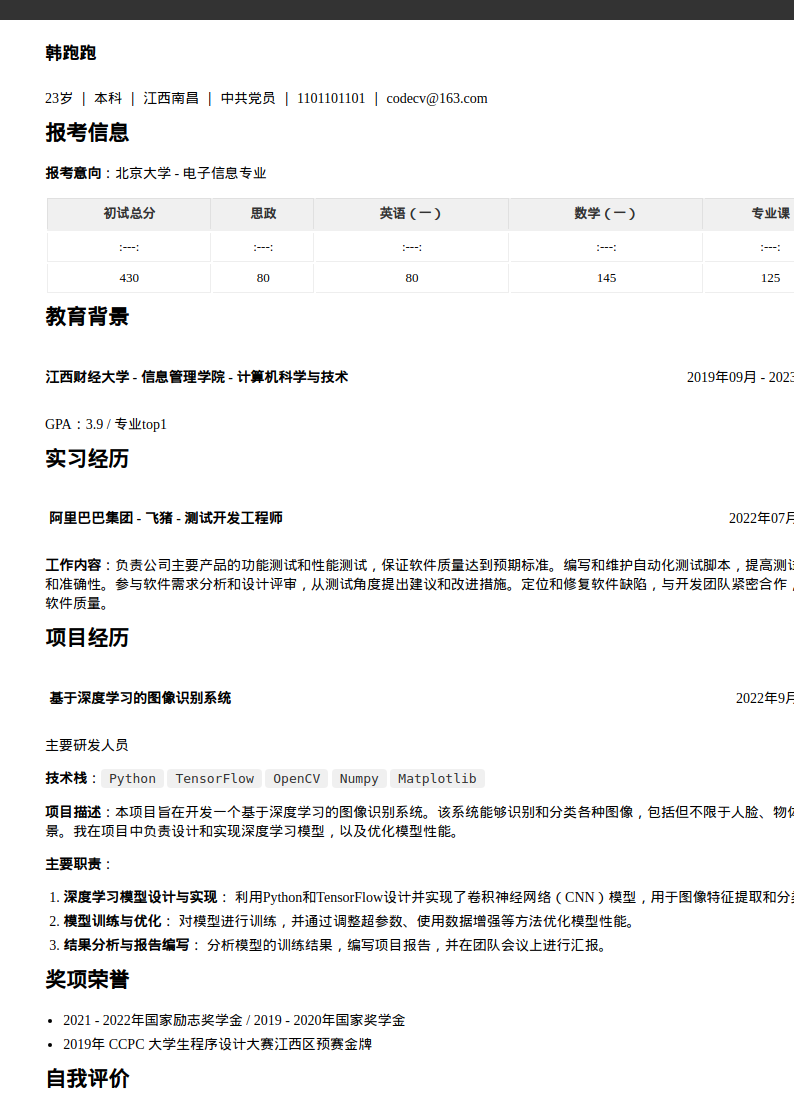Click the 思政 table header

263,213
